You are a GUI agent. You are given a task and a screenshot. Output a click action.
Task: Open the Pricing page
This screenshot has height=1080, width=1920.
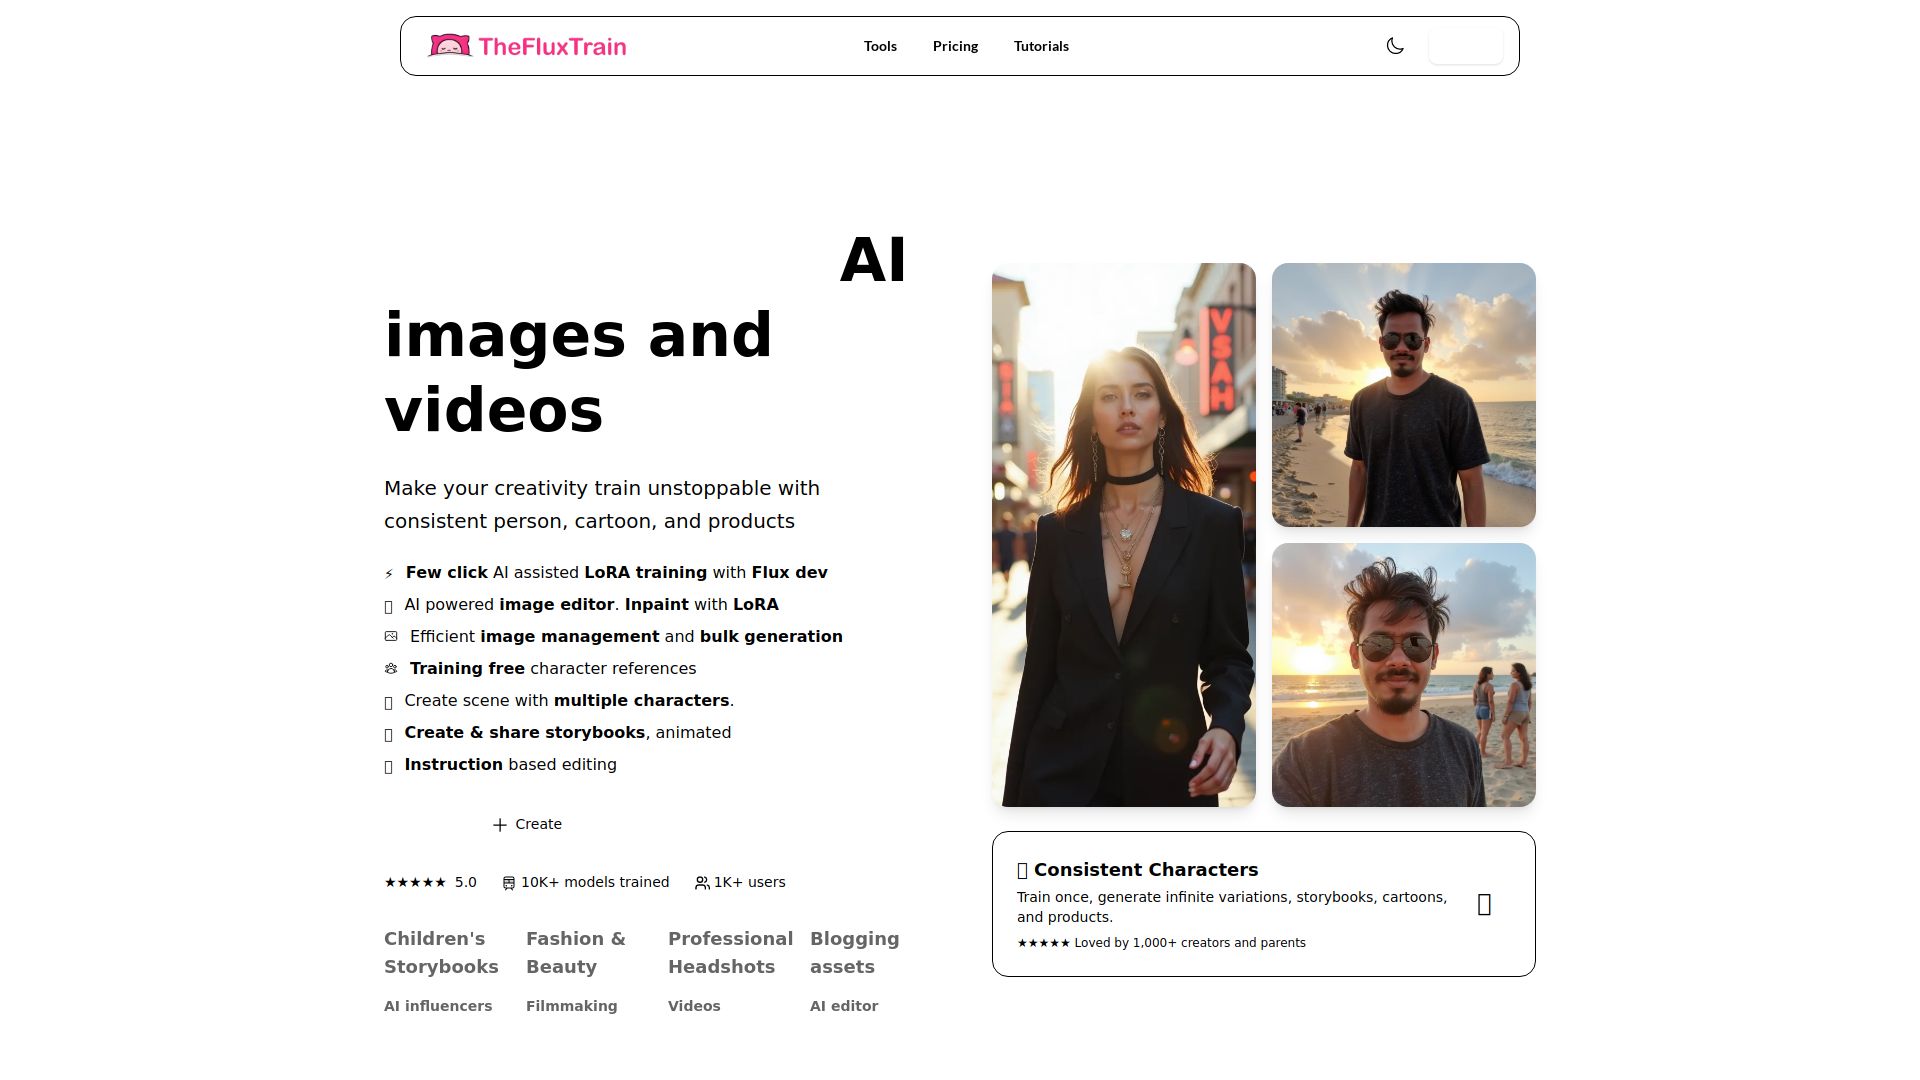tap(955, 46)
